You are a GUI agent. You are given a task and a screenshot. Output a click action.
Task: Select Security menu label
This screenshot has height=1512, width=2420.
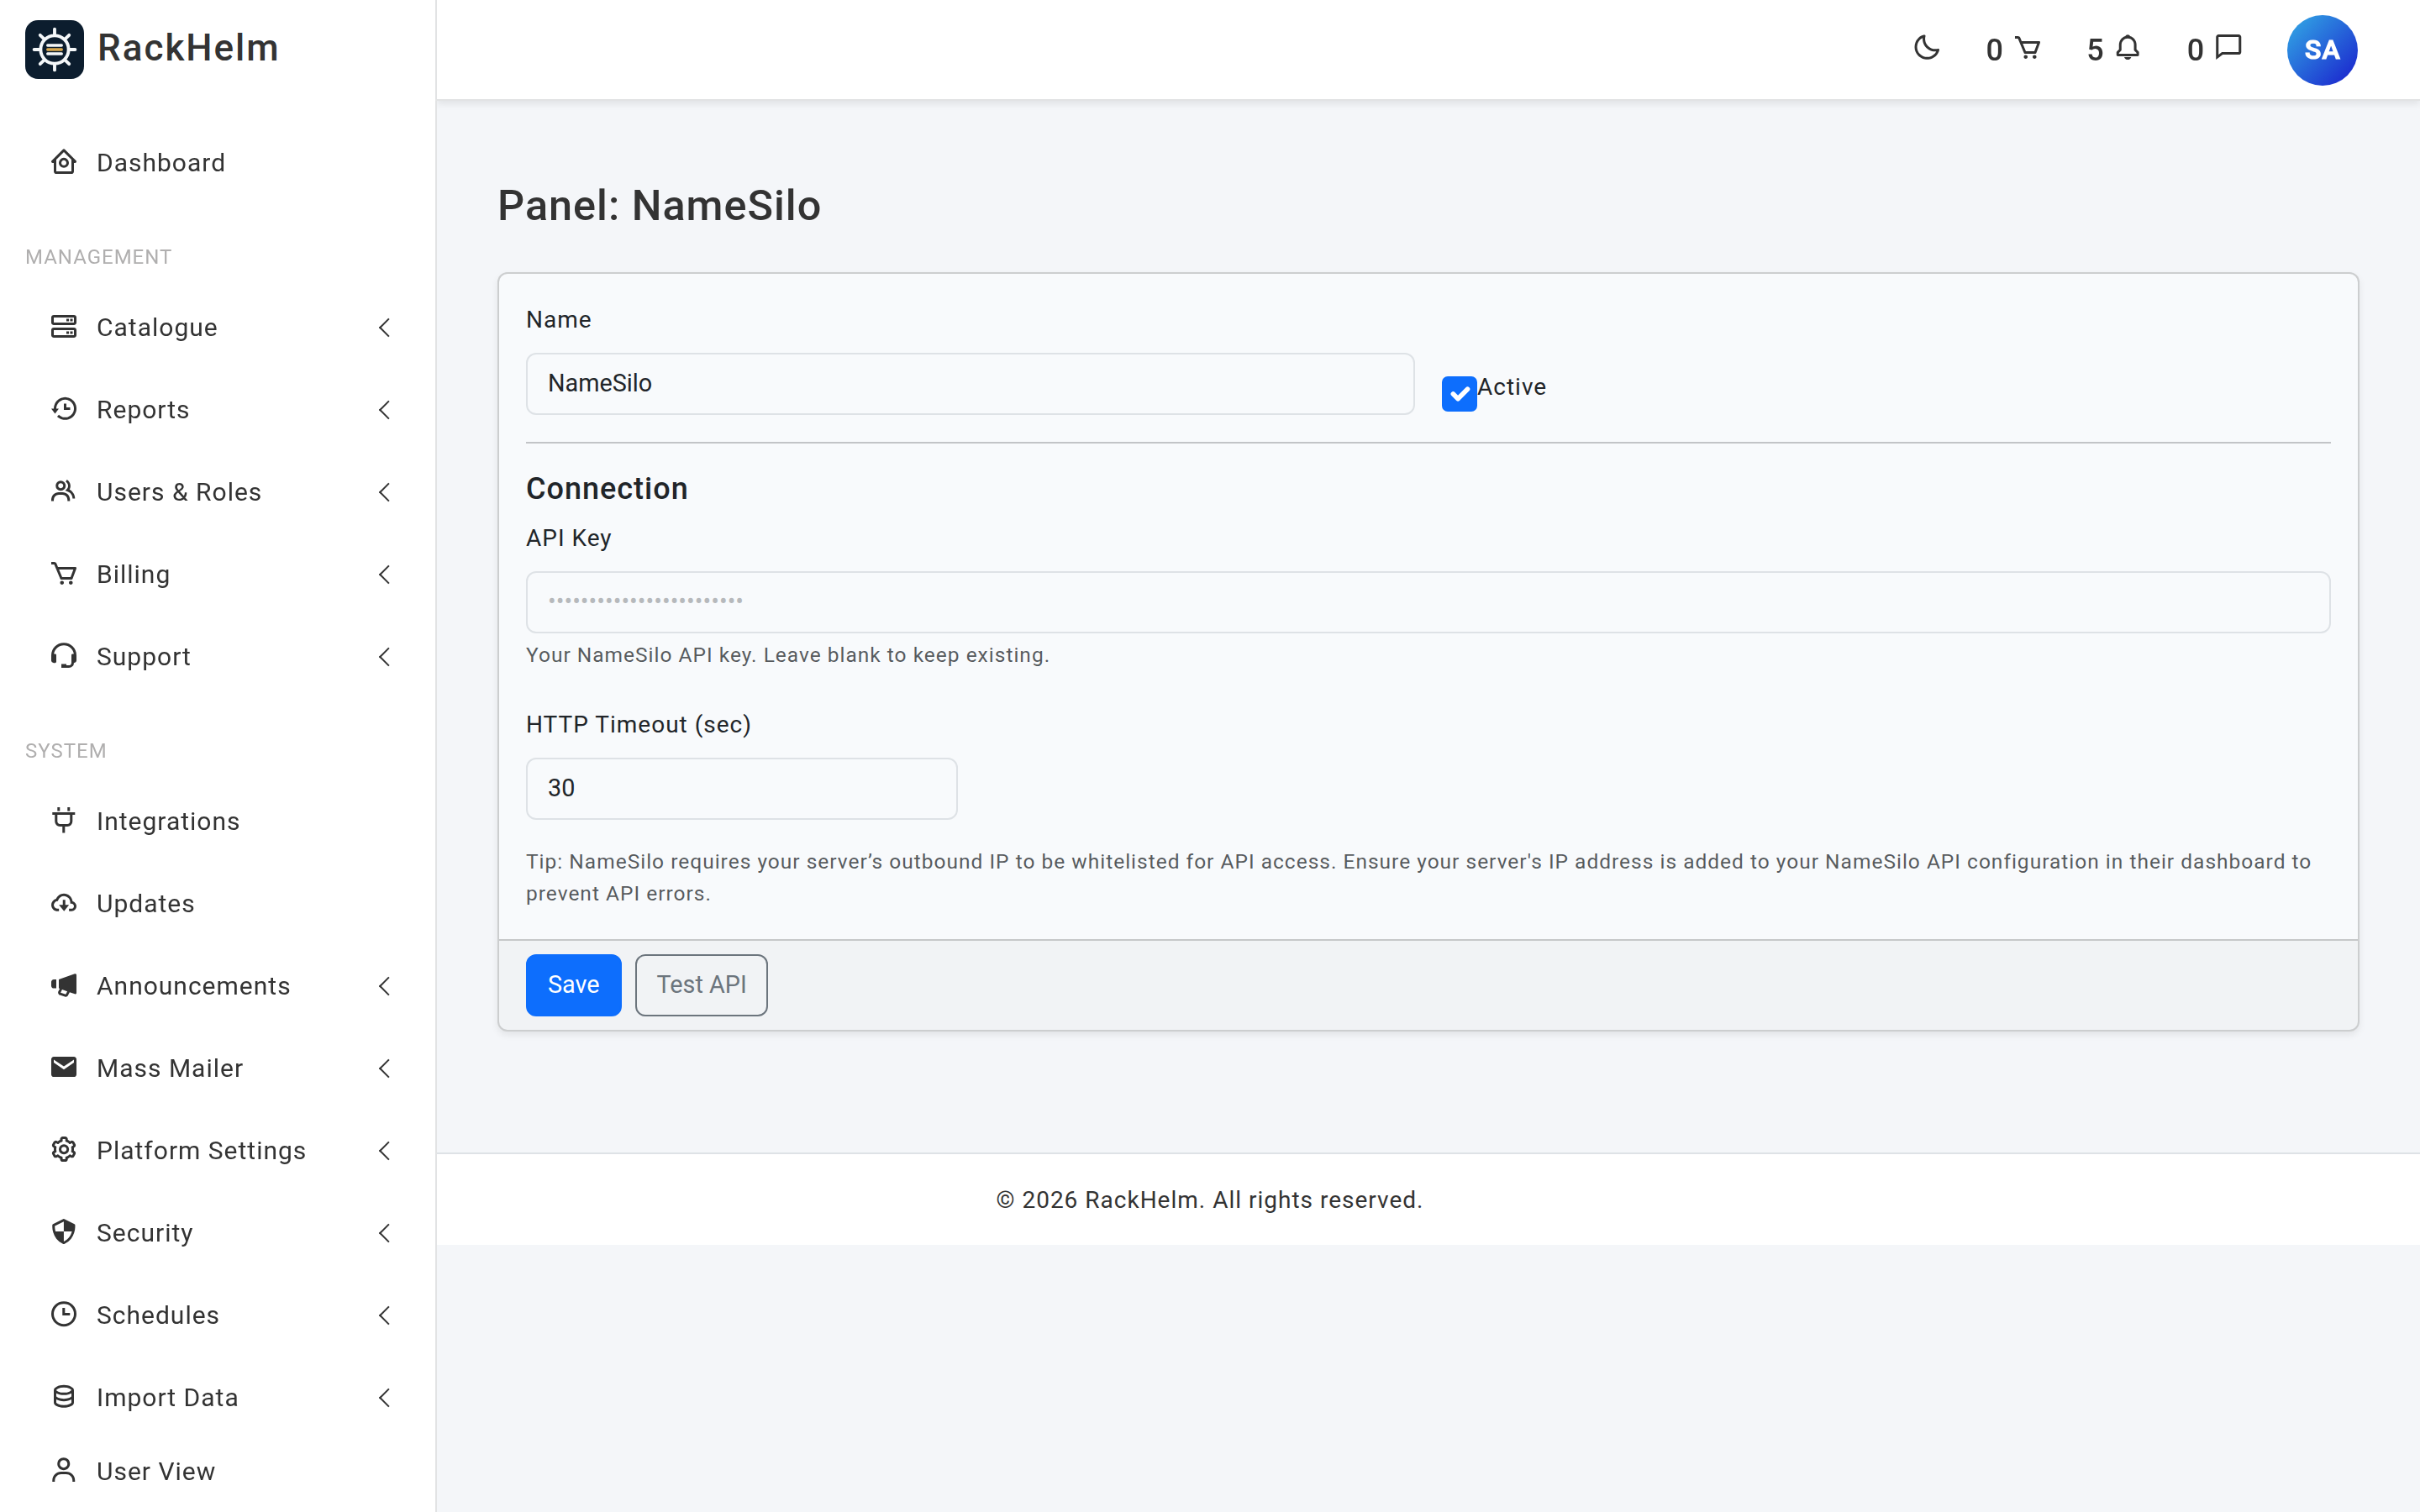145,1233
